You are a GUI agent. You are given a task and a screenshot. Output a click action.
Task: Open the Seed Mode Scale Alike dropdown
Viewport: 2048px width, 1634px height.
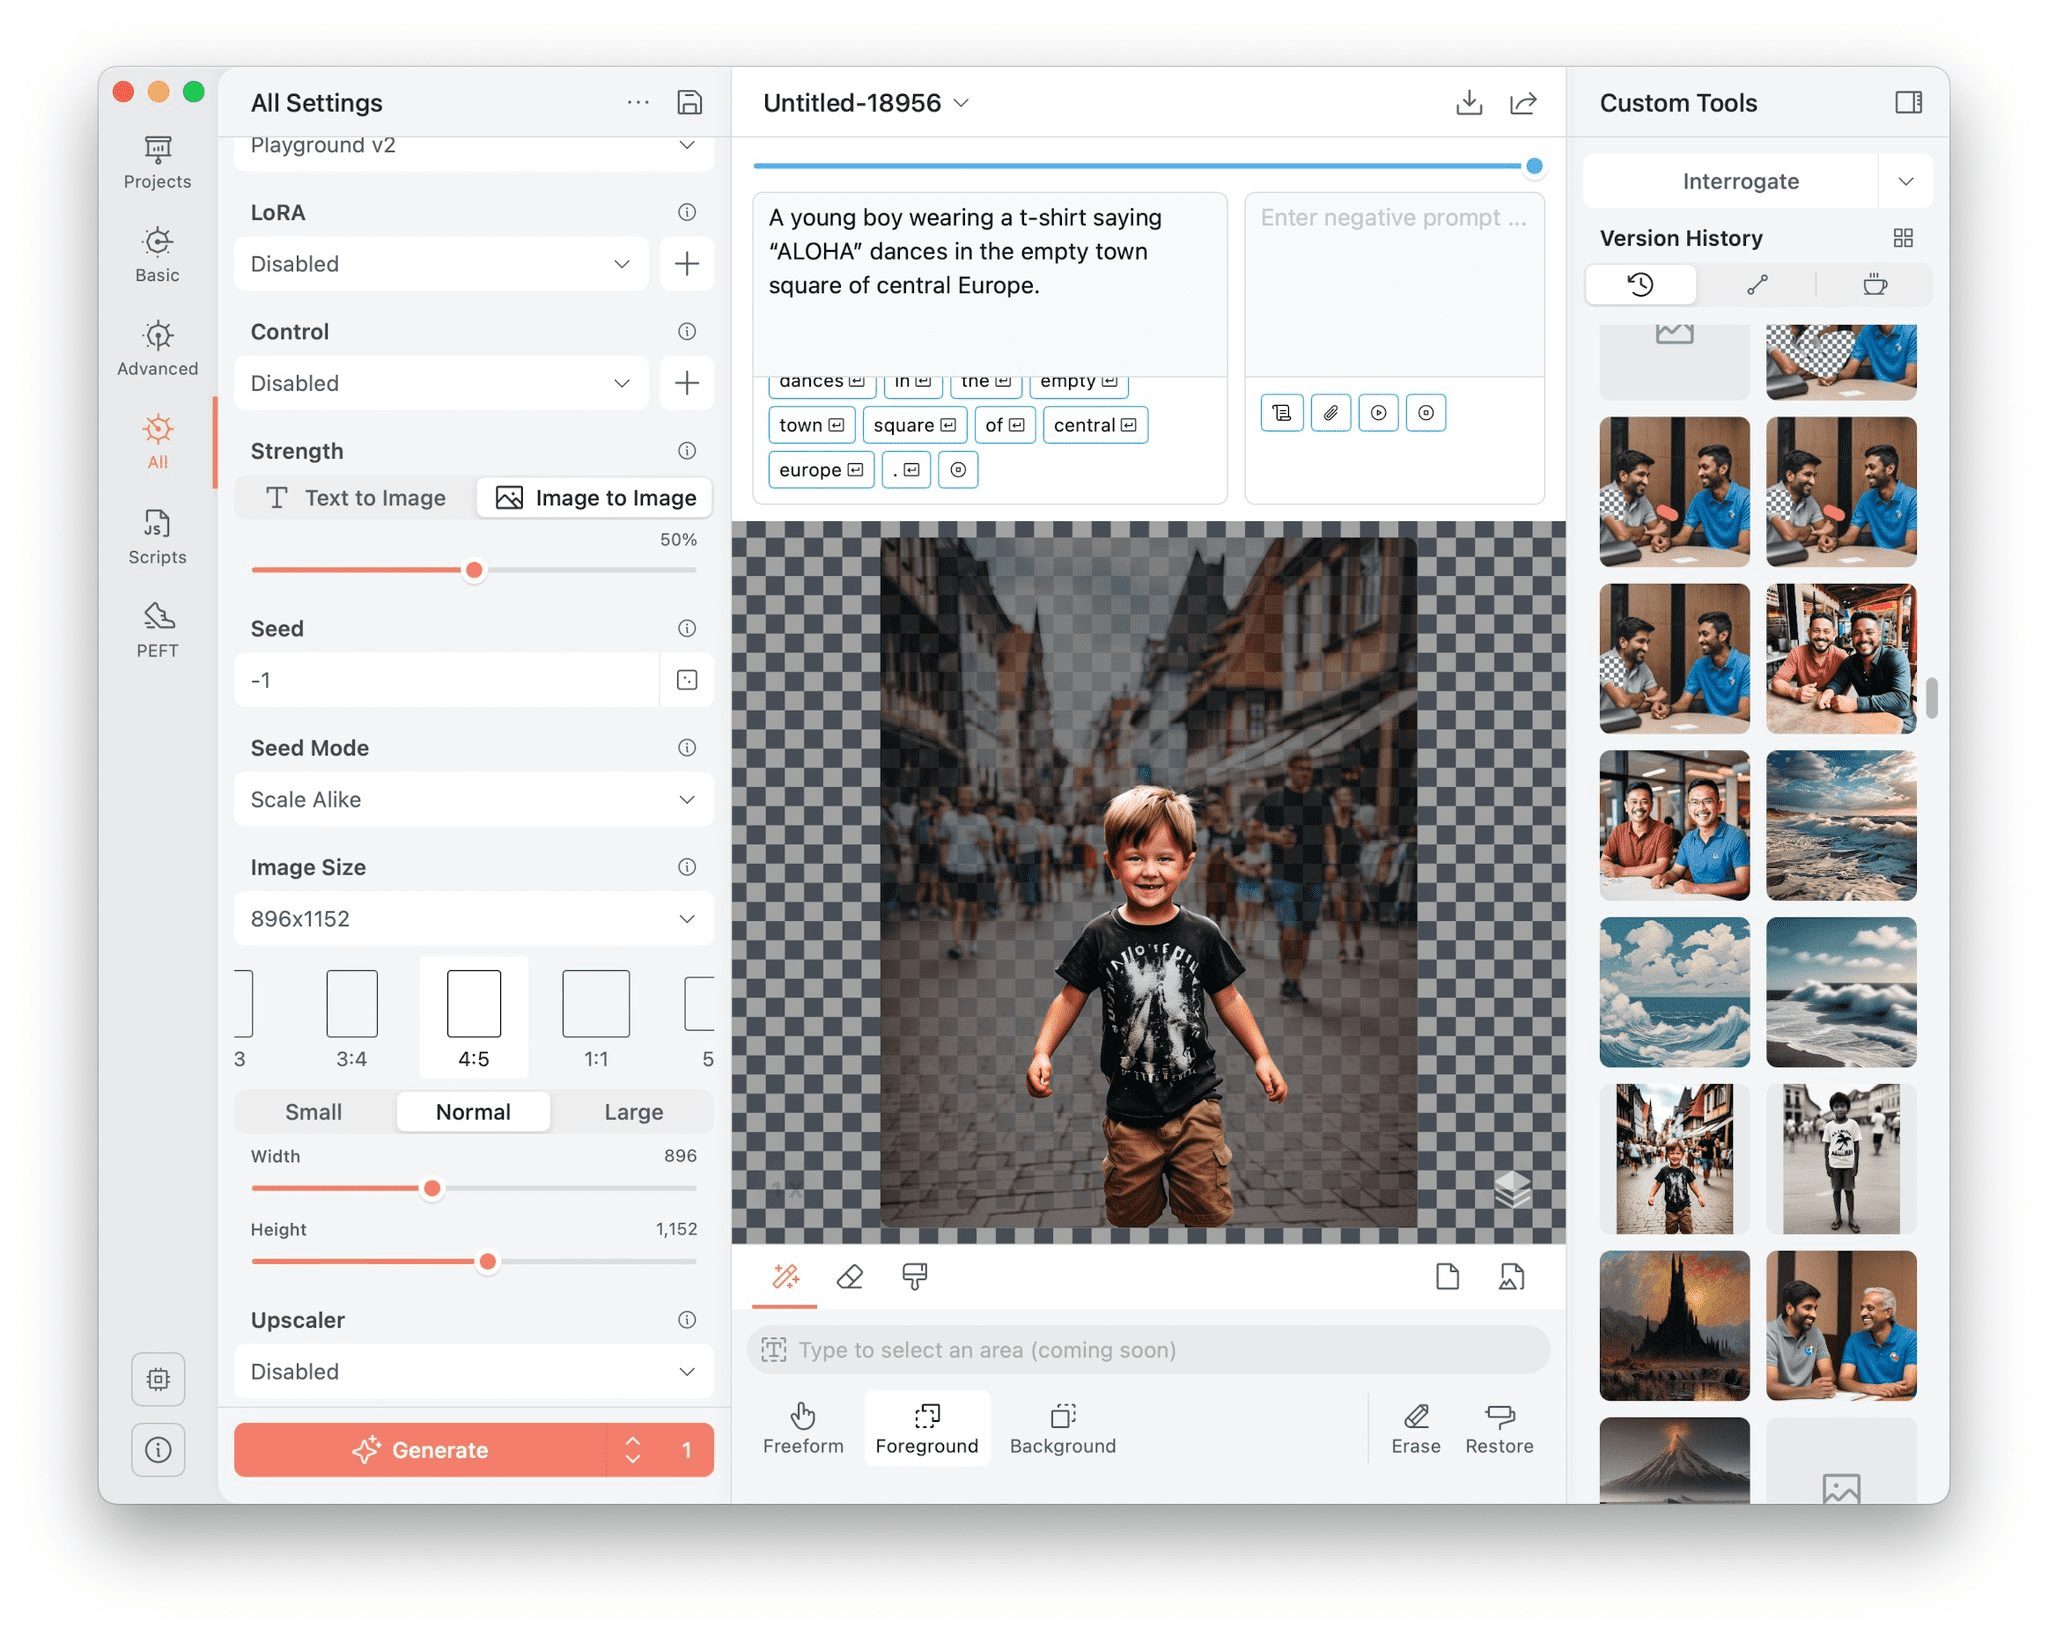pyautogui.click(x=473, y=799)
